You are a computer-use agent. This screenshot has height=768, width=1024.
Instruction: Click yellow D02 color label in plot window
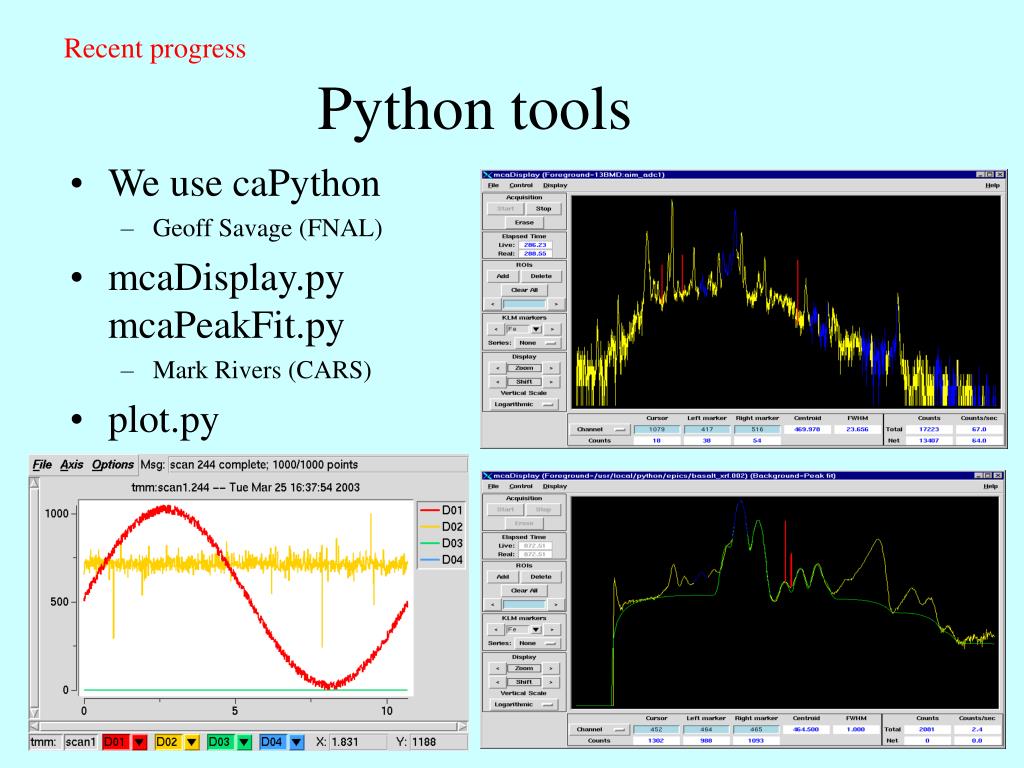point(169,743)
